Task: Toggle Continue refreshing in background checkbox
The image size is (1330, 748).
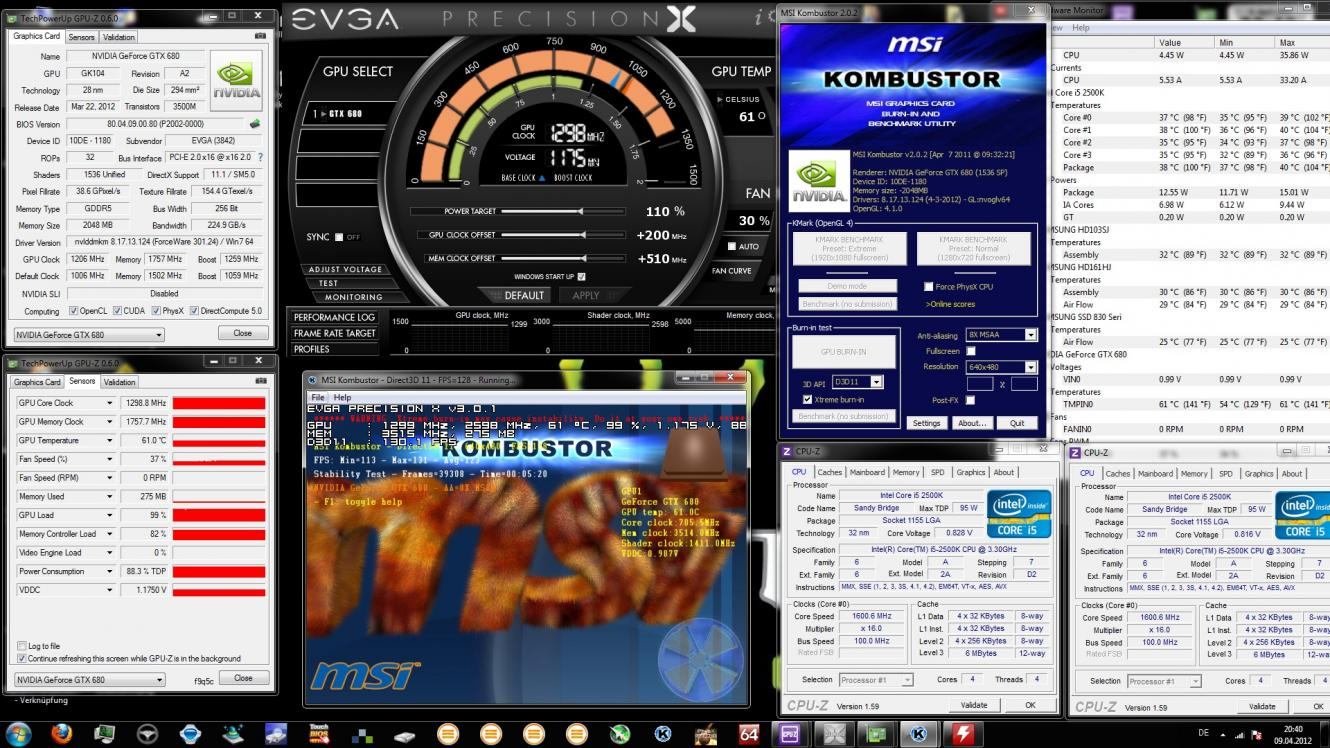Action: pyautogui.click(x=22, y=658)
